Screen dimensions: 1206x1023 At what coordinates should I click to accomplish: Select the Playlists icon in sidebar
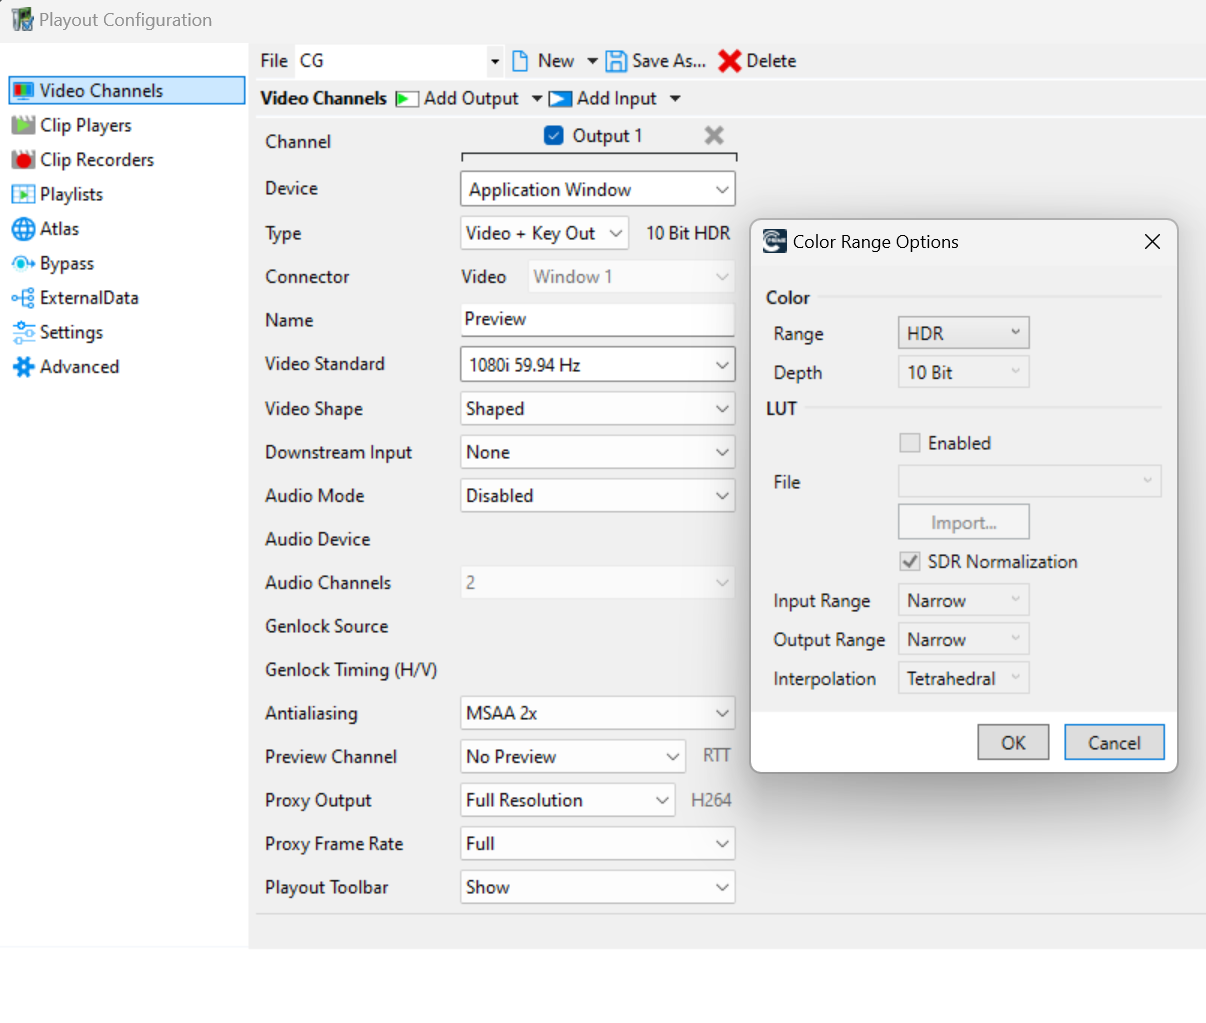[x=23, y=194]
